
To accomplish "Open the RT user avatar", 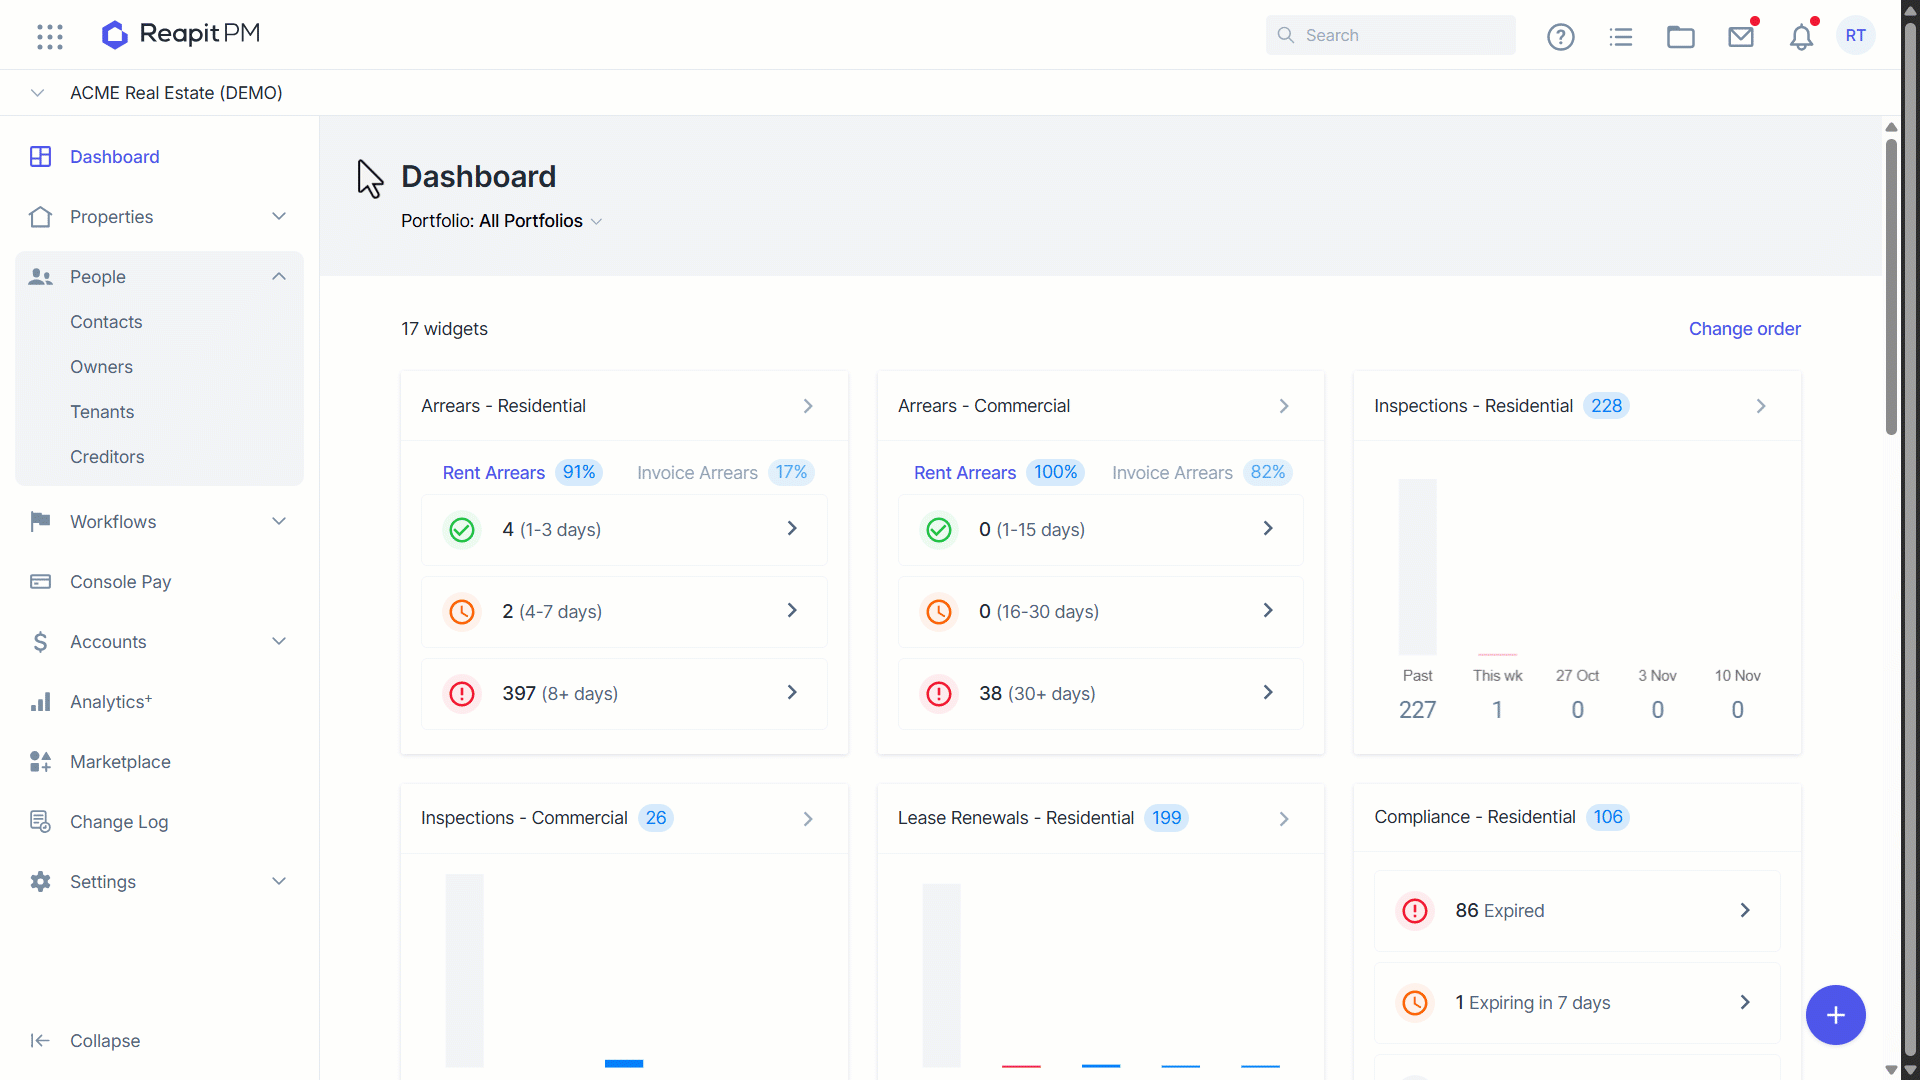I will coord(1856,36).
